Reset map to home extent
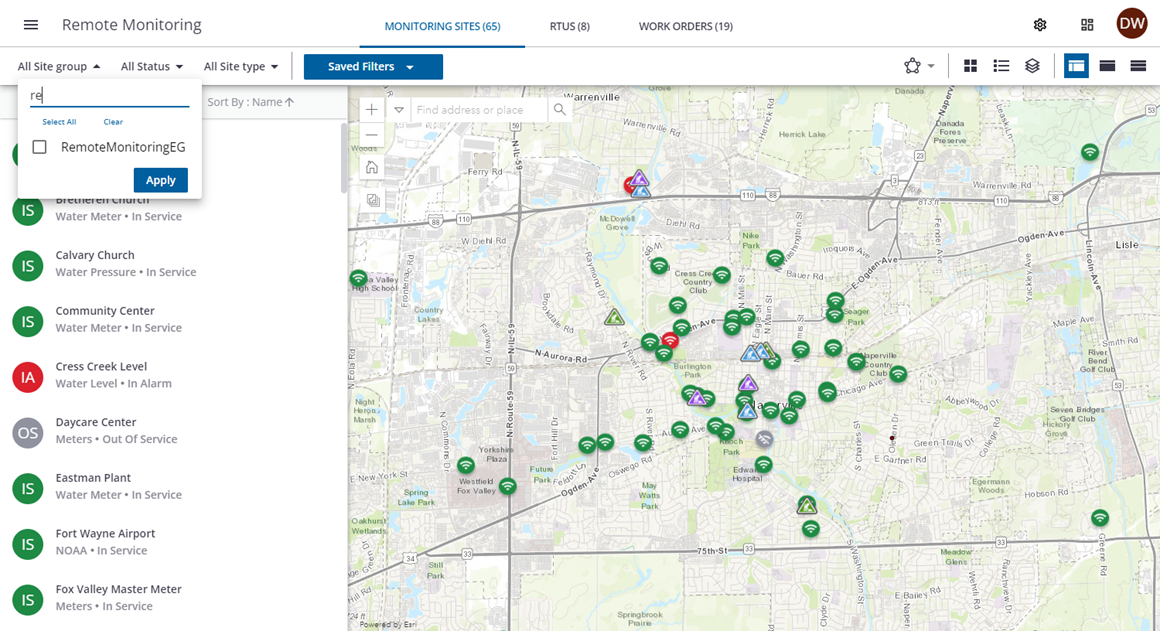Image resolution: width=1160 pixels, height=631 pixels. (x=372, y=167)
